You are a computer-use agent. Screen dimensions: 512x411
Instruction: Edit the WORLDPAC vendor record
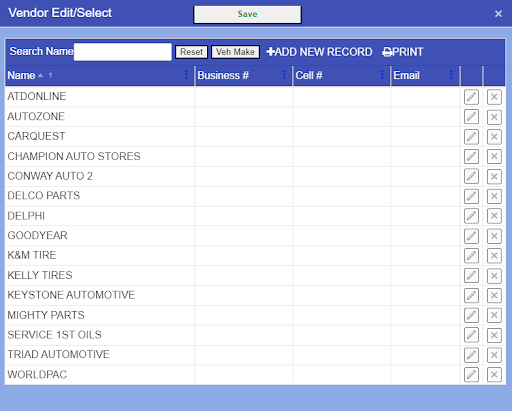click(x=471, y=375)
